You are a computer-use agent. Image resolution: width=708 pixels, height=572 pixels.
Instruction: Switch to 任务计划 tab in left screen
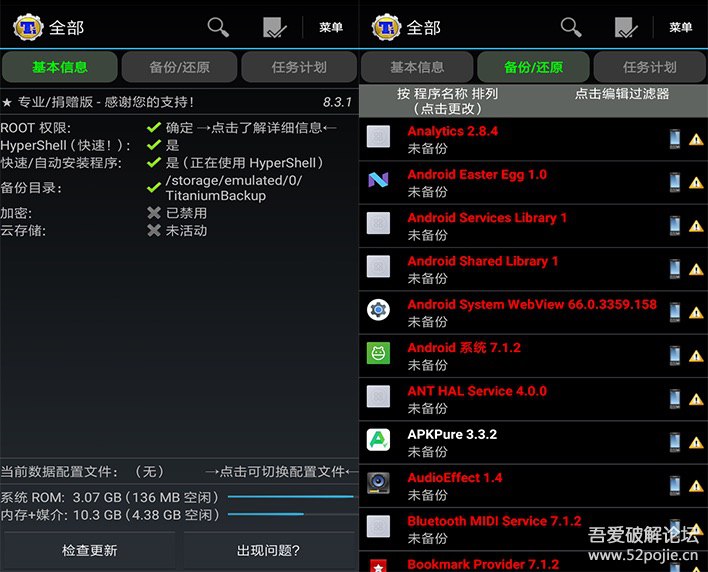coord(299,67)
